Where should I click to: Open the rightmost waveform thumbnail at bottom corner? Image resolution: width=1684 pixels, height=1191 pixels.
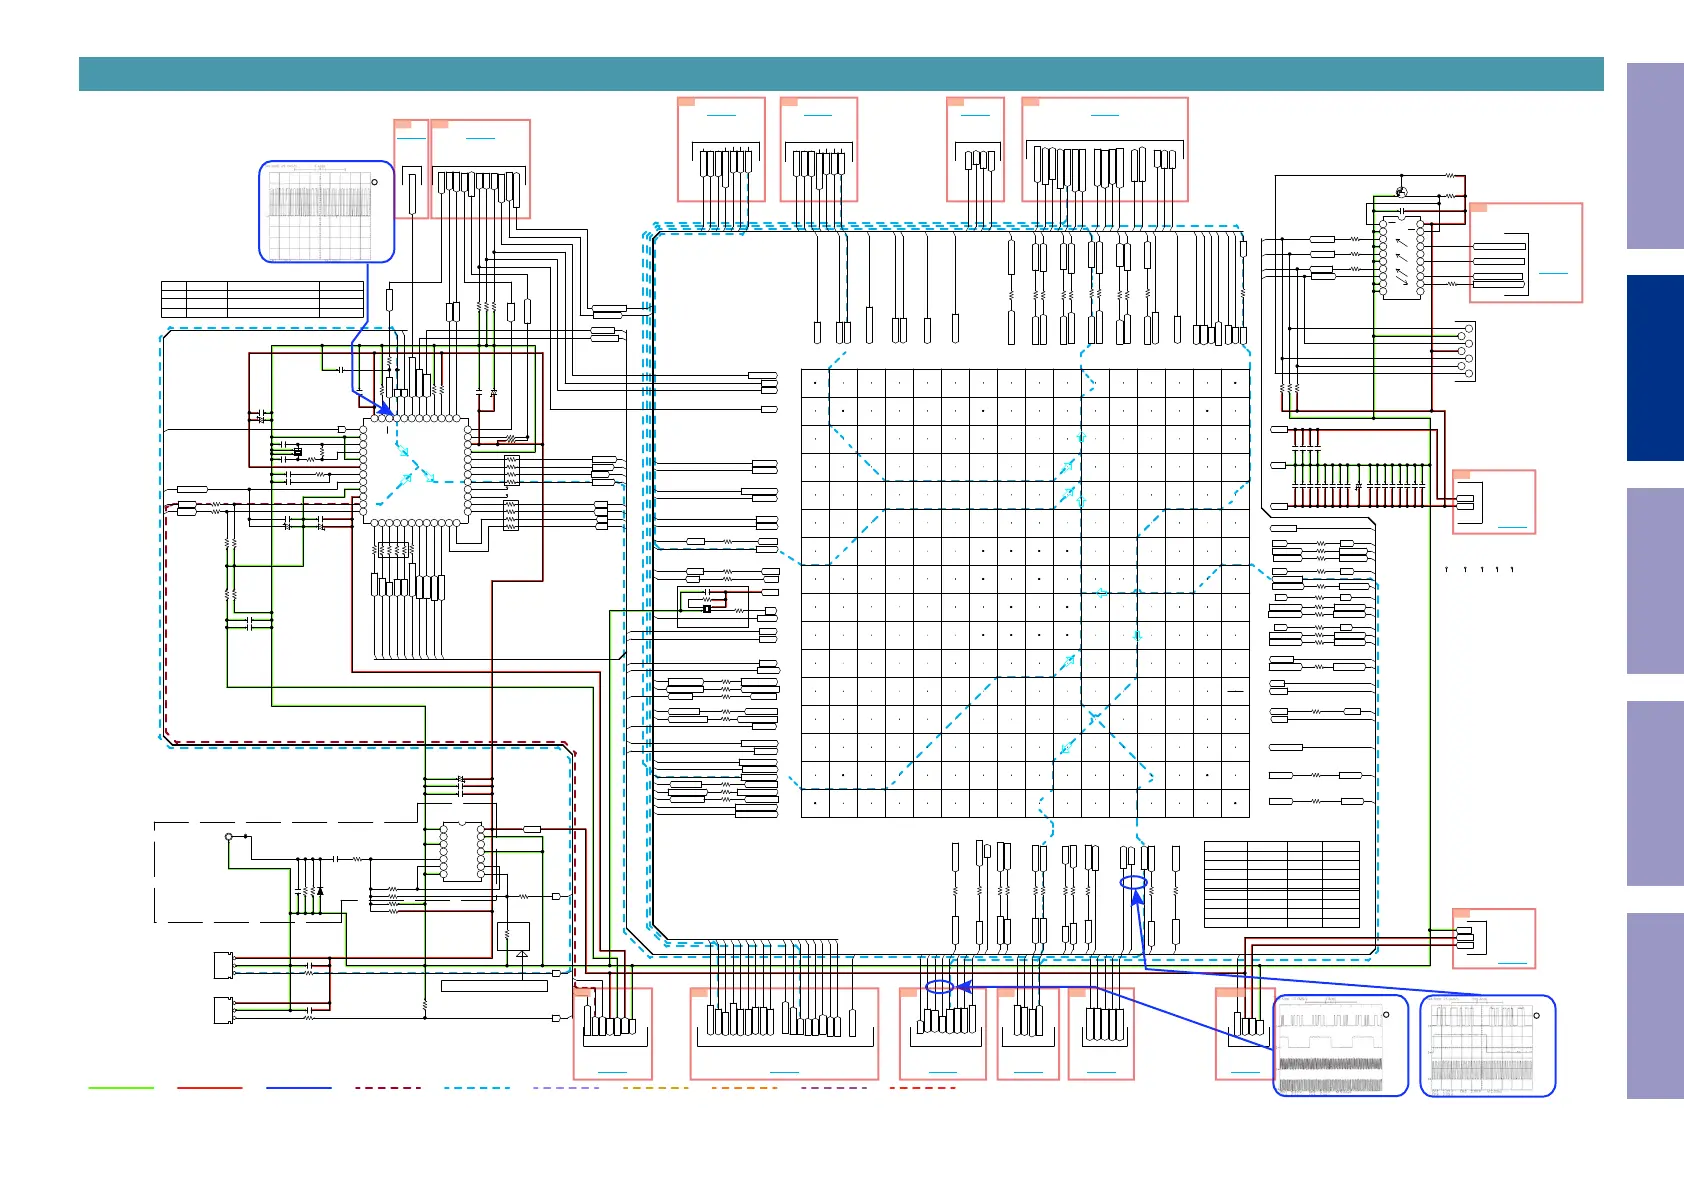click(1488, 1045)
